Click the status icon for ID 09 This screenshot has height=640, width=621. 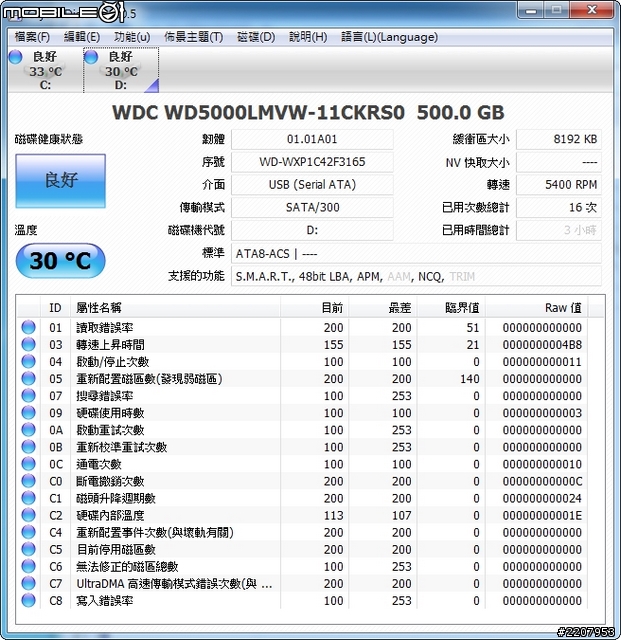coord(29,413)
